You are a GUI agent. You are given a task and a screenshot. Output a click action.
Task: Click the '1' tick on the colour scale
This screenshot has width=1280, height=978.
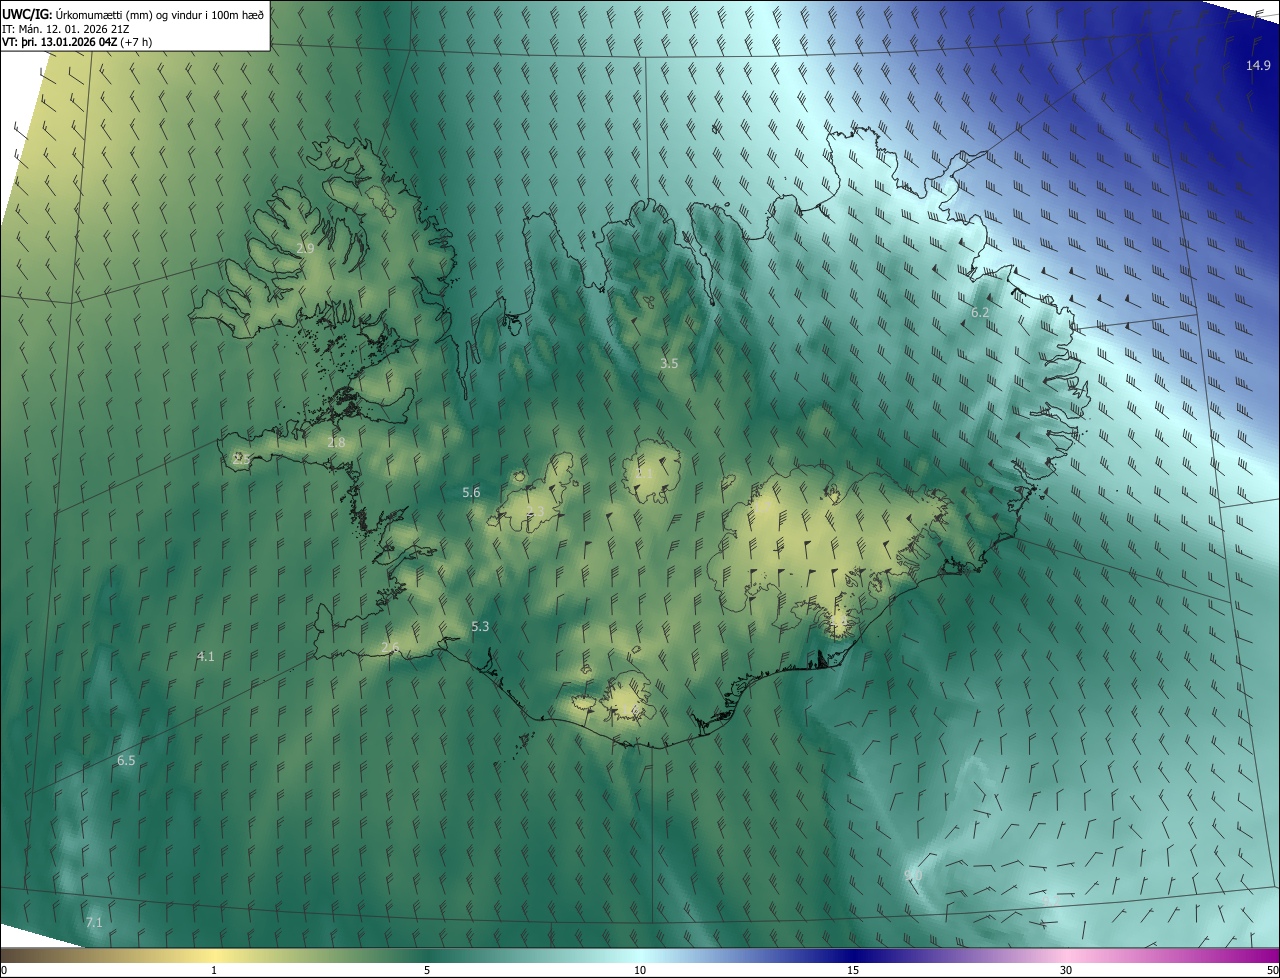click(214, 970)
